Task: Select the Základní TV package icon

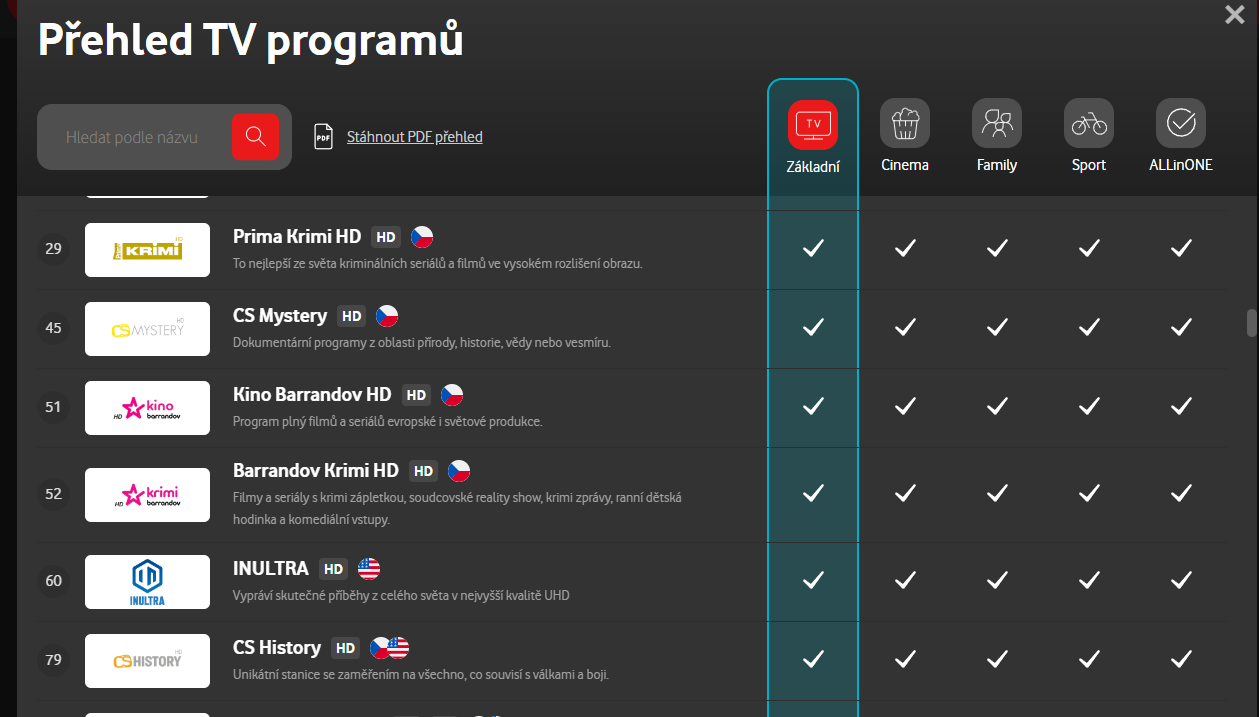Action: 812,124
